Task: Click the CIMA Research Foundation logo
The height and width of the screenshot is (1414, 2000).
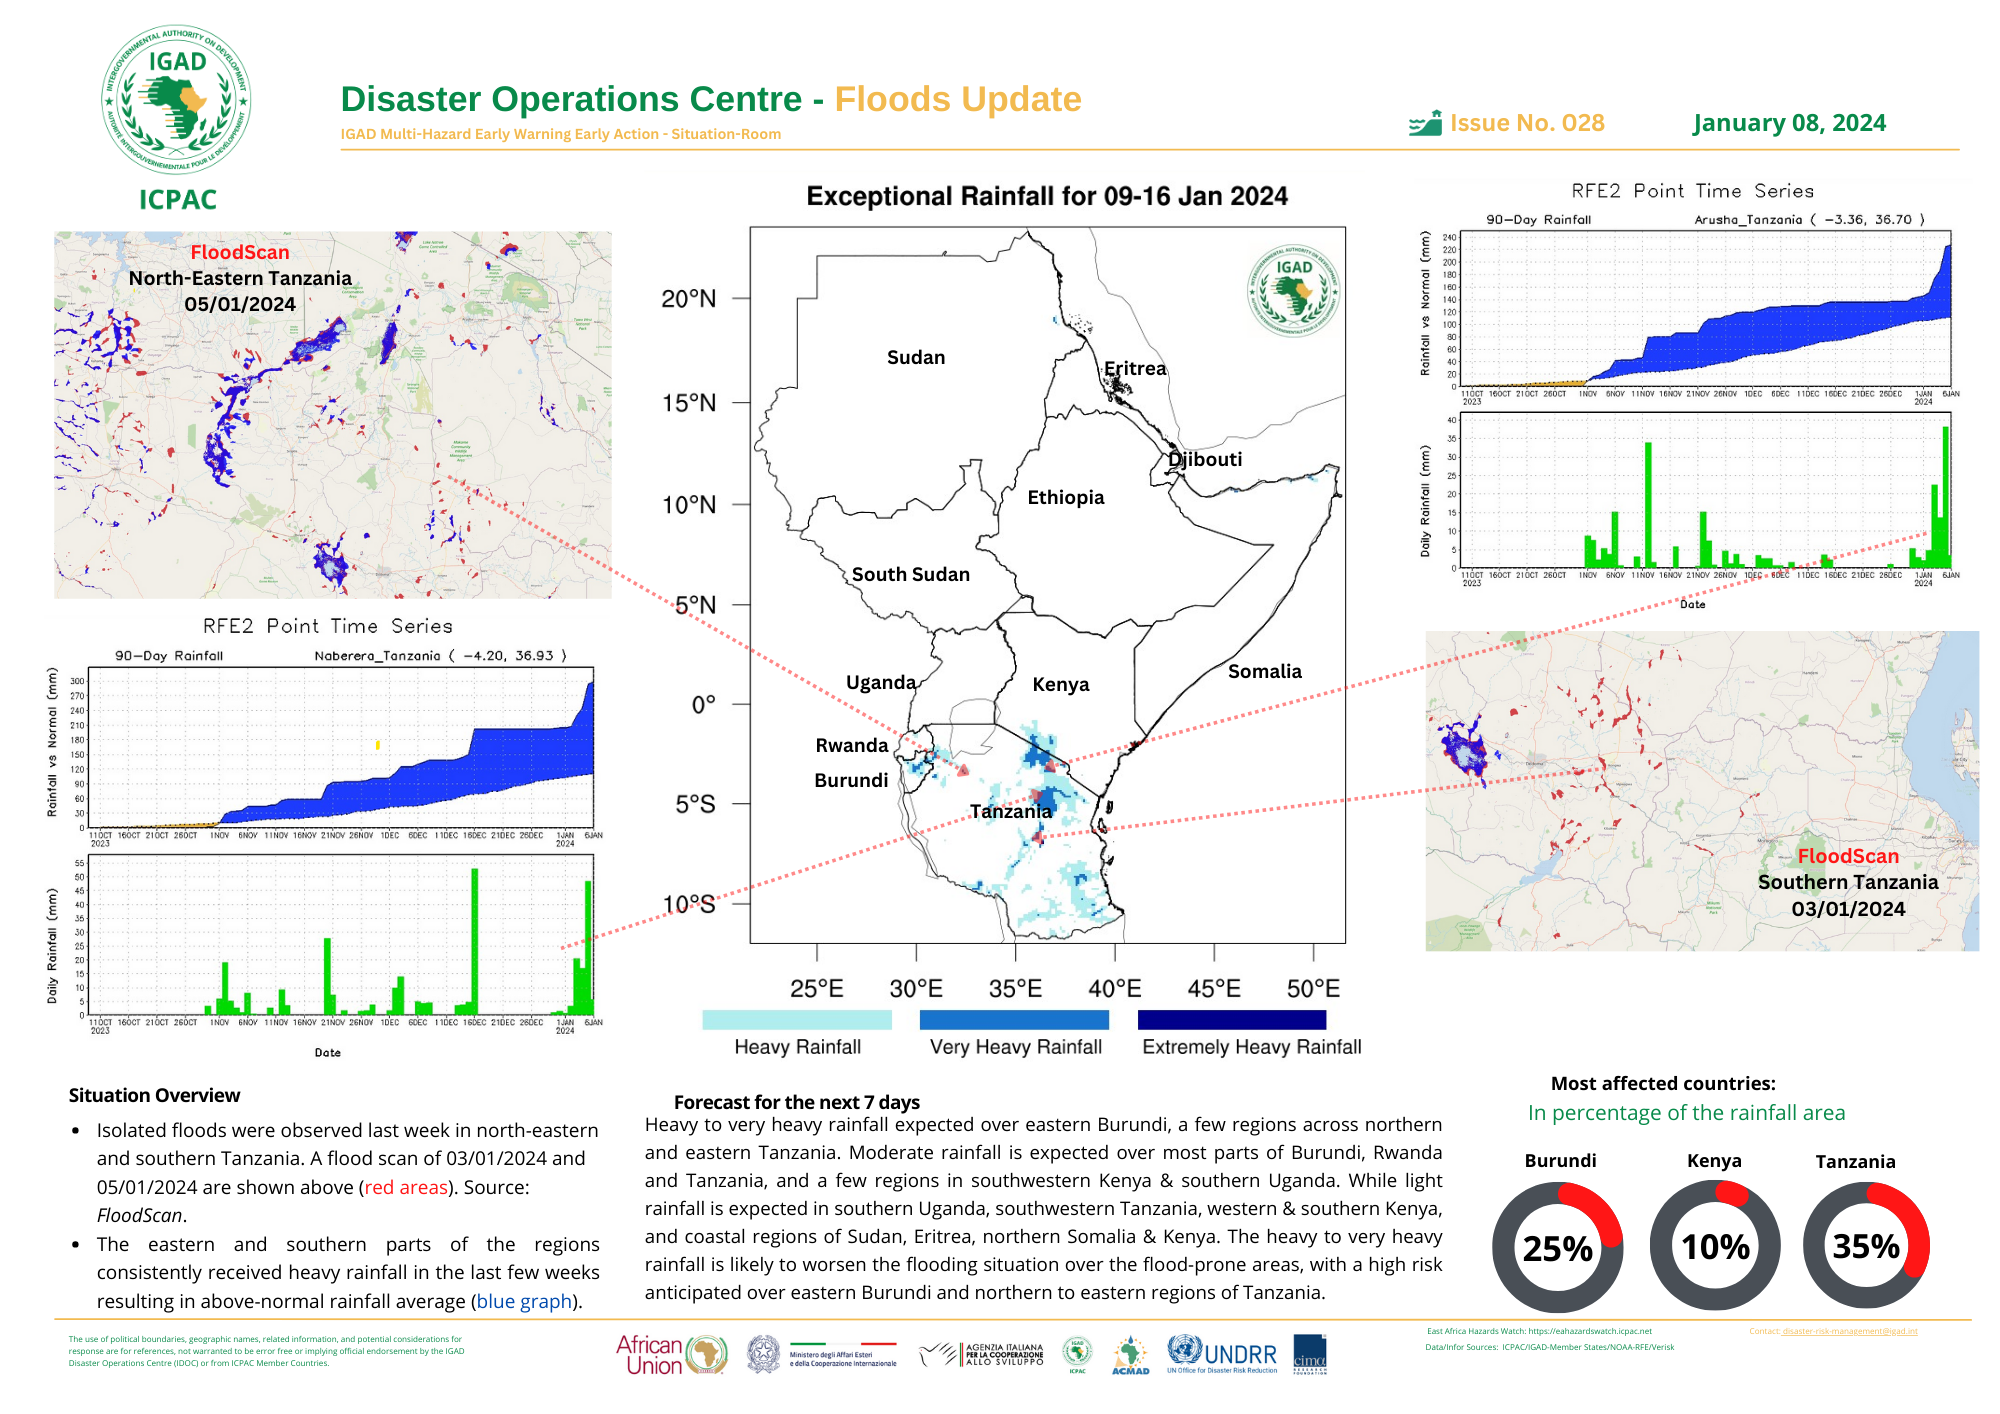Action: [1309, 1354]
